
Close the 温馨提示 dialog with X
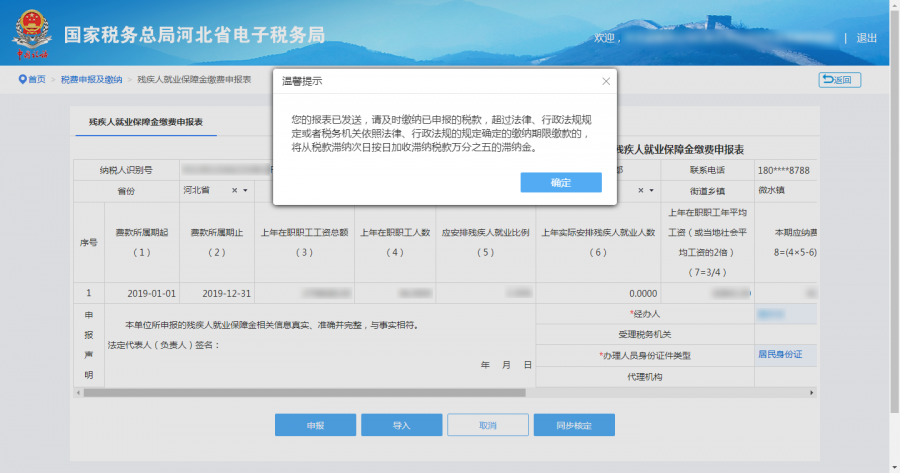[x=605, y=81]
